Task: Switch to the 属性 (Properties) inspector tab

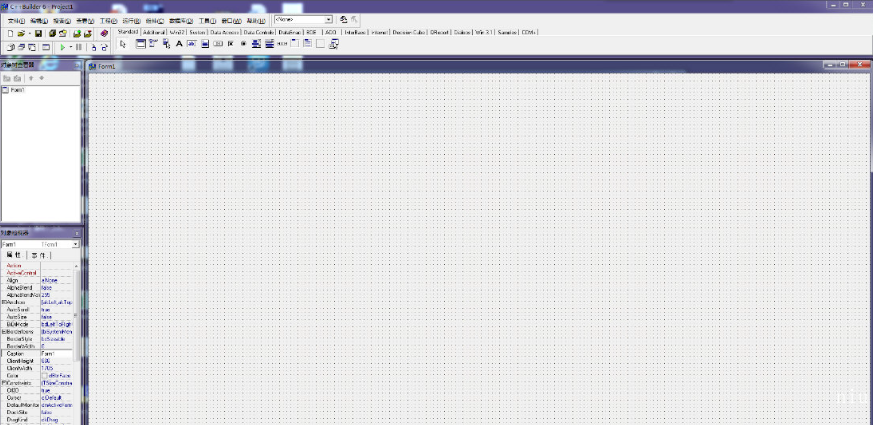Action: coord(14,255)
